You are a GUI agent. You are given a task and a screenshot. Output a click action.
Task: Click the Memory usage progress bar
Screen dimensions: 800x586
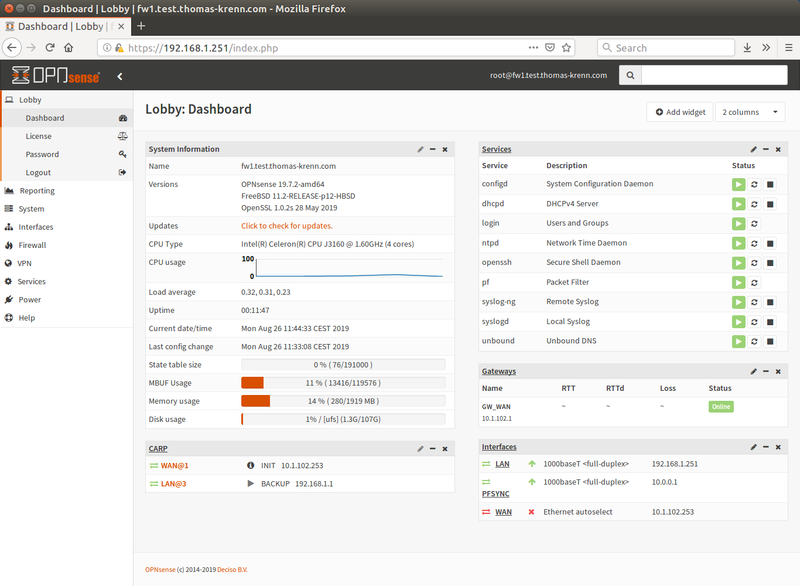[x=343, y=401]
